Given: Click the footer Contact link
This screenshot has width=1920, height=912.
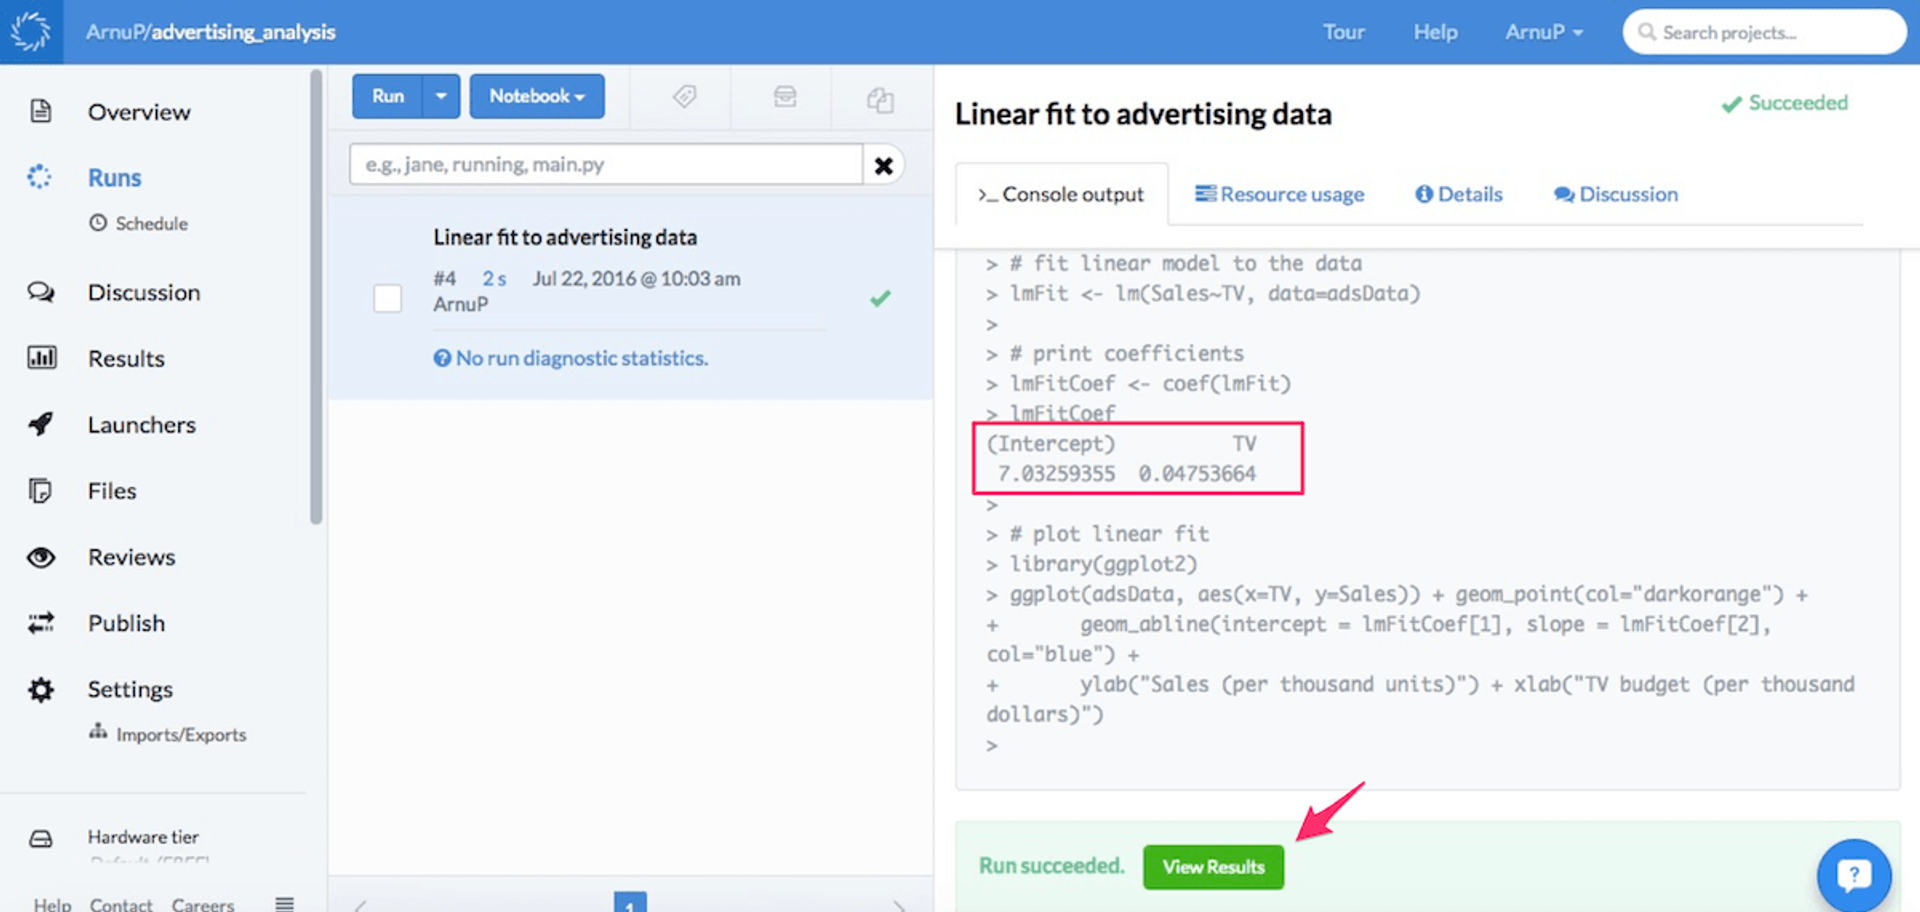Looking at the screenshot, I should pyautogui.click(x=121, y=904).
